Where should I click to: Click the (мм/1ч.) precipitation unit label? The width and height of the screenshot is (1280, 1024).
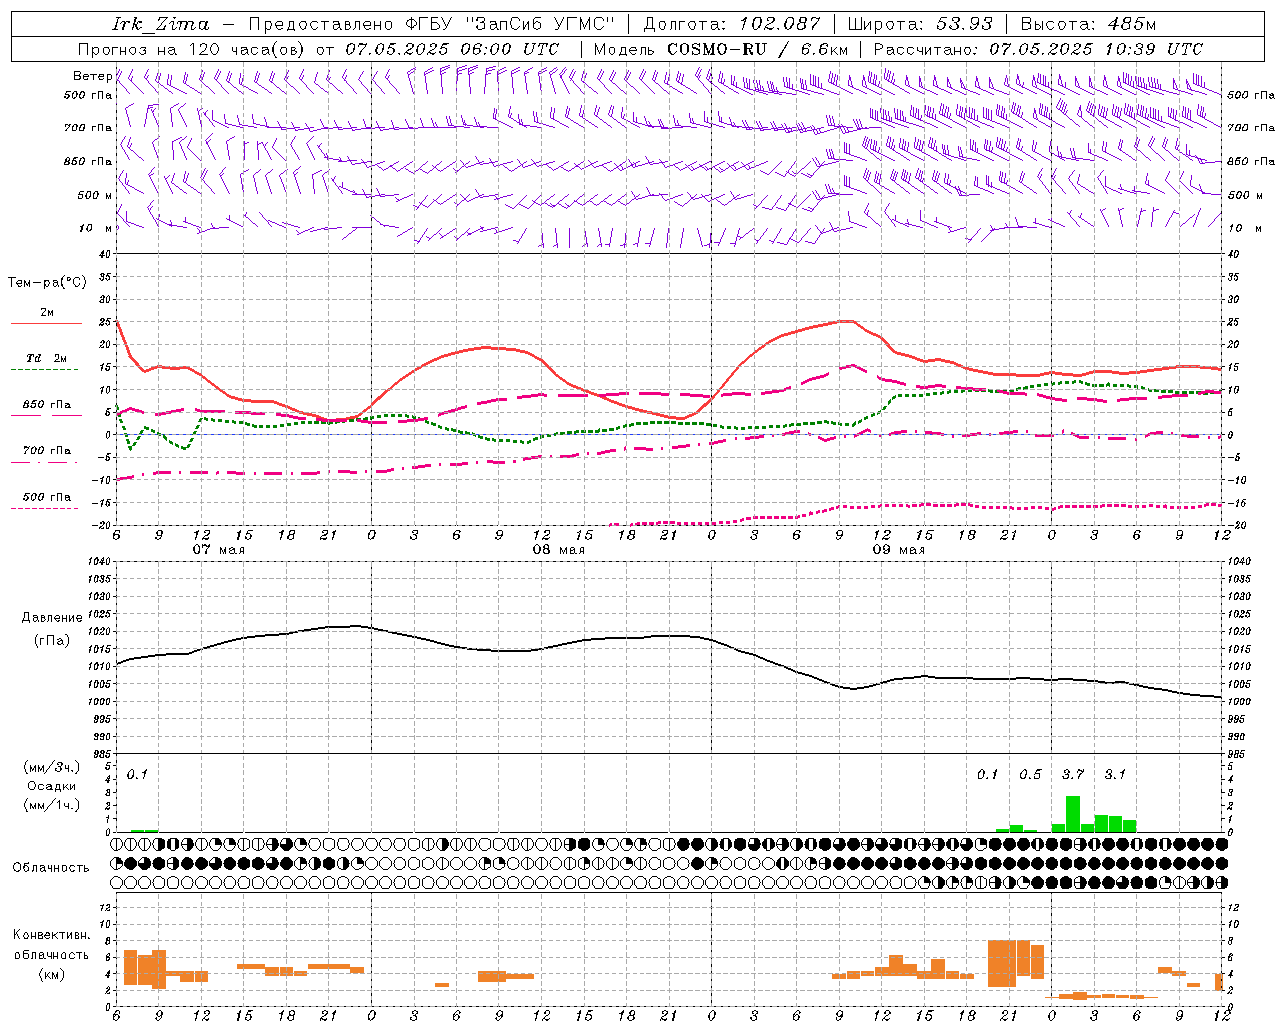[52, 805]
